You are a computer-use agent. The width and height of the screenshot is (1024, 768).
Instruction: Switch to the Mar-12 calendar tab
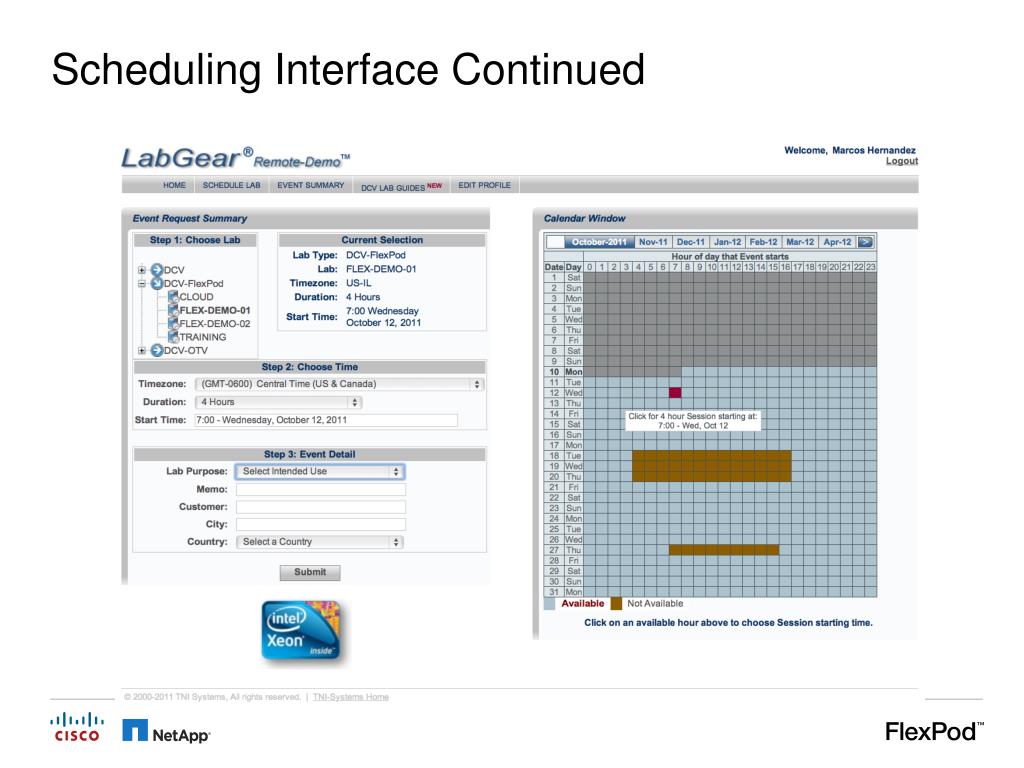coord(800,242)
